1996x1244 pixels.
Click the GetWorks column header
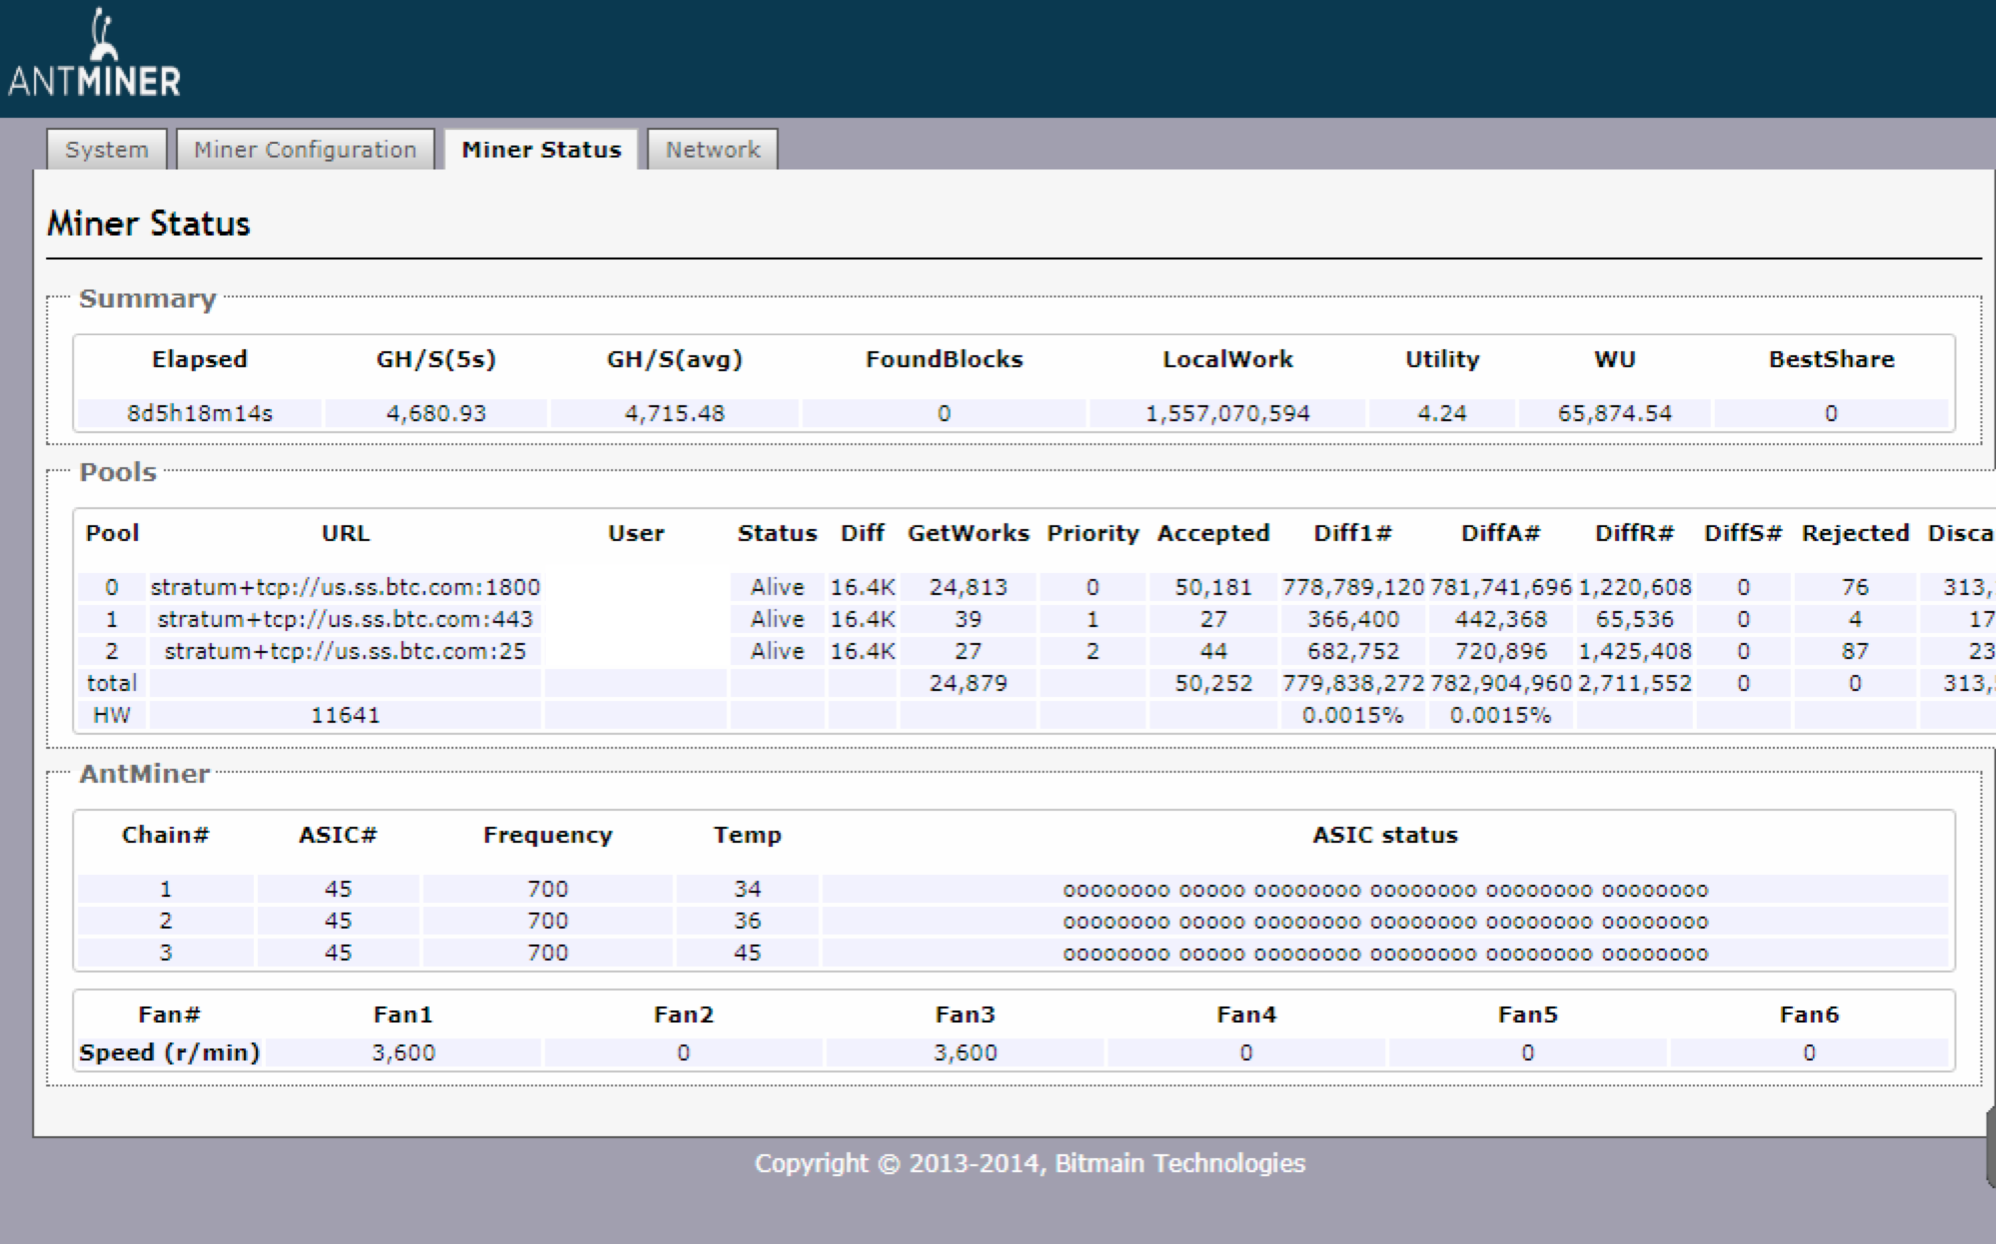click(968, 533)
